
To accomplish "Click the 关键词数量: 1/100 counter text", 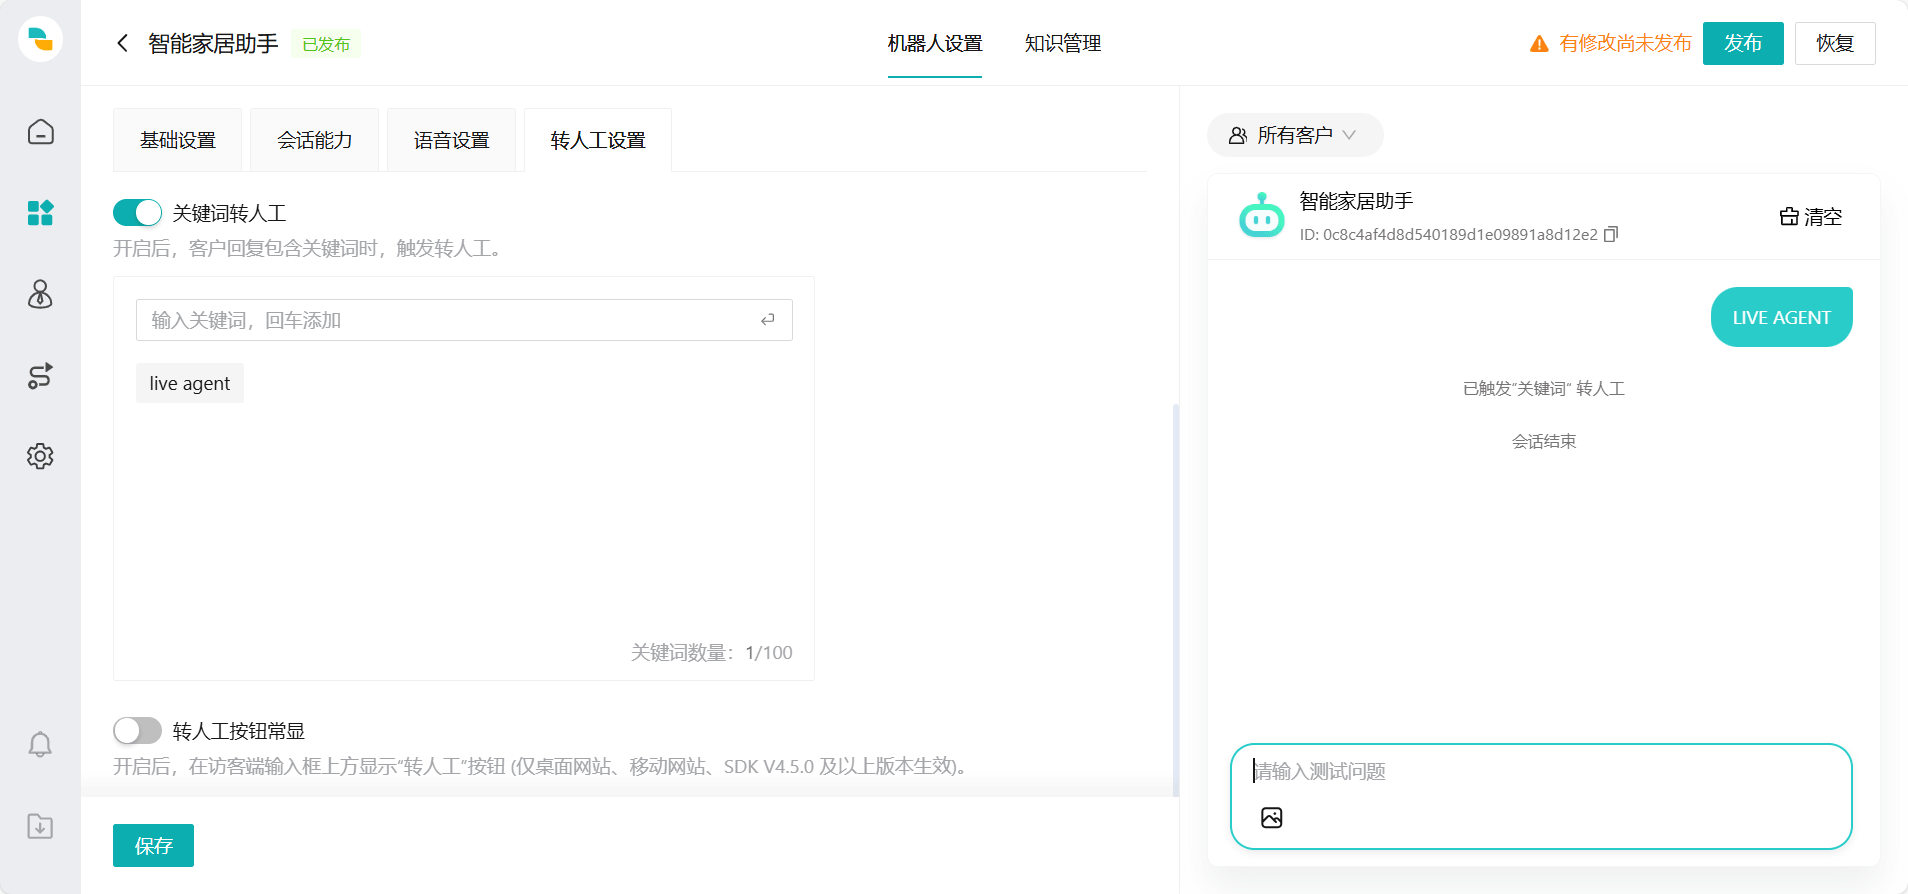I will coord(712,653).
